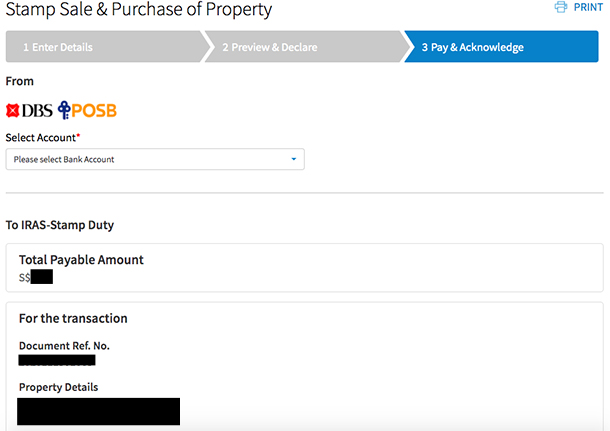This screenshot has height=431, width=610.
Task: Click the POSB key logo
Action: click(x=87, y=110)
